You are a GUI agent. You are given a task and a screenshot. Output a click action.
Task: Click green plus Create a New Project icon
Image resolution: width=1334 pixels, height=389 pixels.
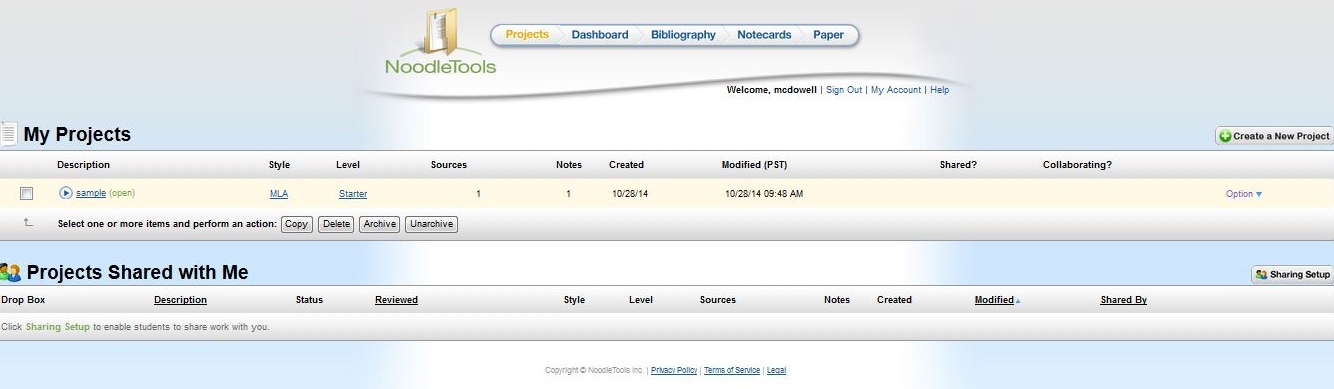pyautogui.click(x=1225, y=136)
